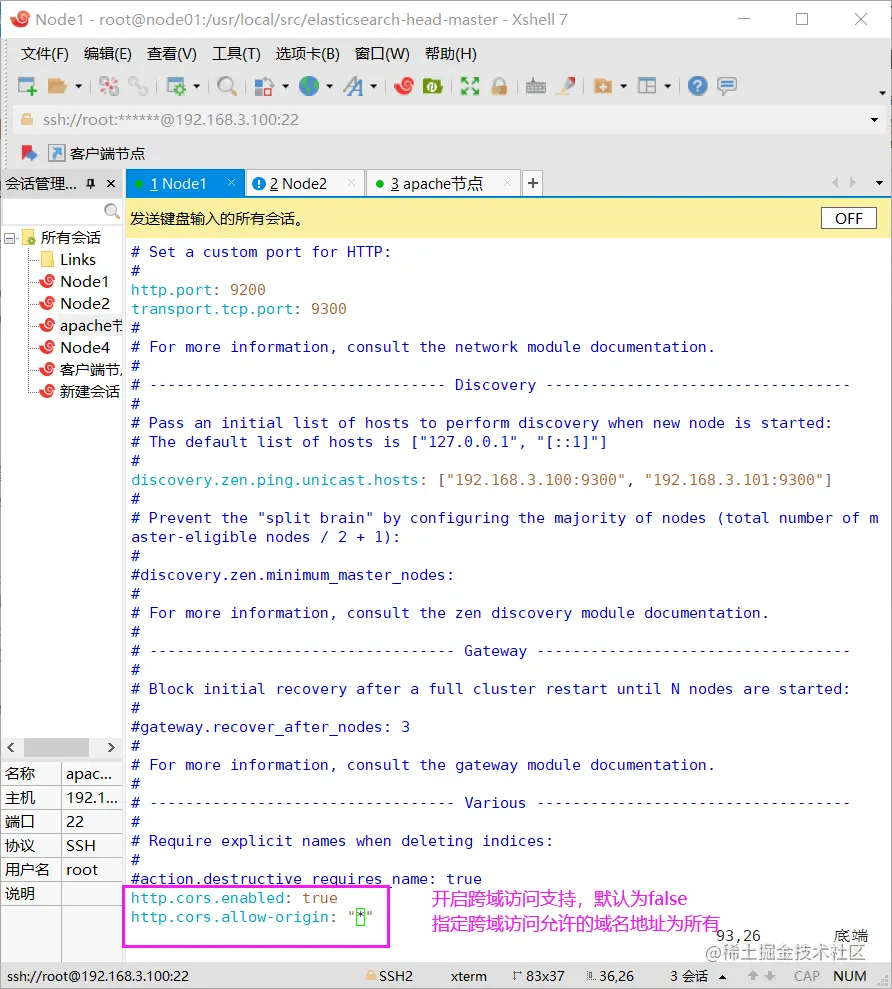This screenshot has height=989, width=892.
Task: Click the 3 会话 status bar arrow
Action: pos(722,976)
